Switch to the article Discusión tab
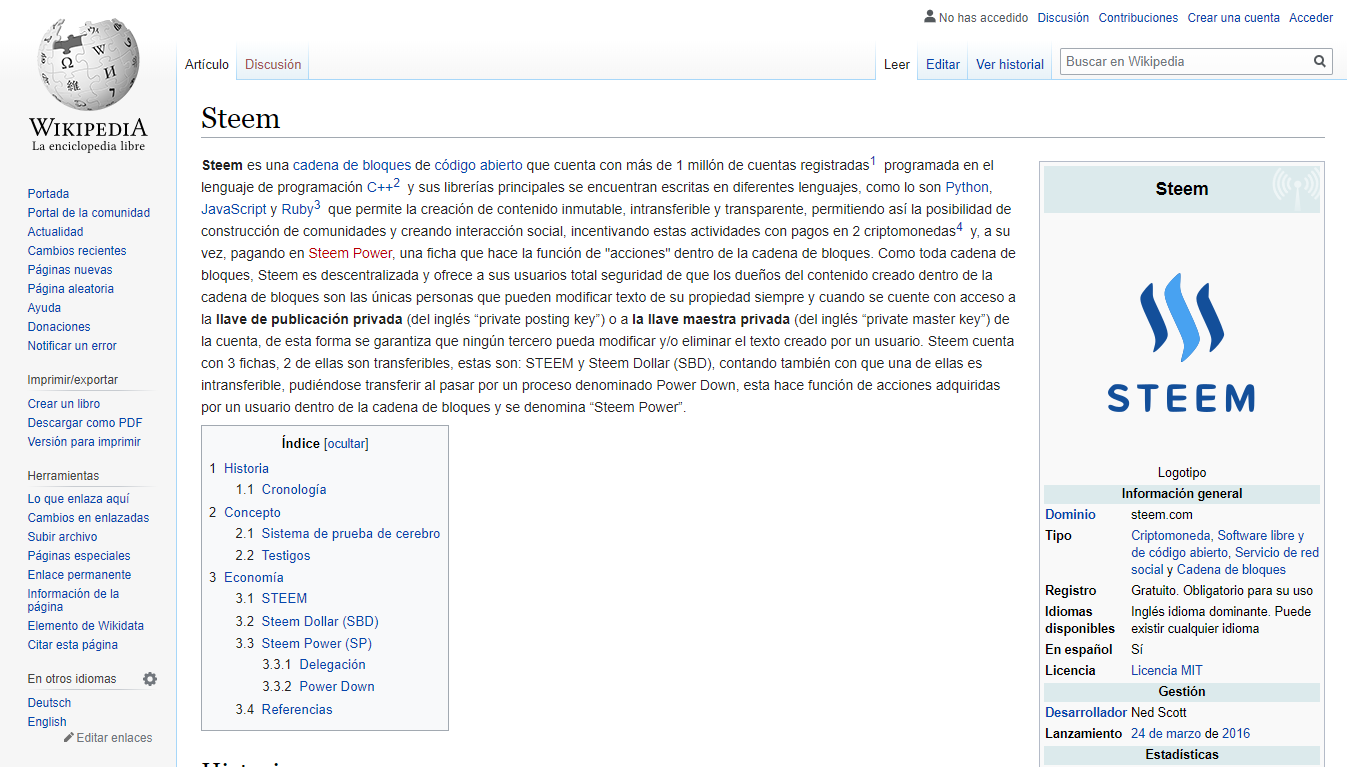The height and width of the screenshot is (767, 1347). tap(273, 64)
